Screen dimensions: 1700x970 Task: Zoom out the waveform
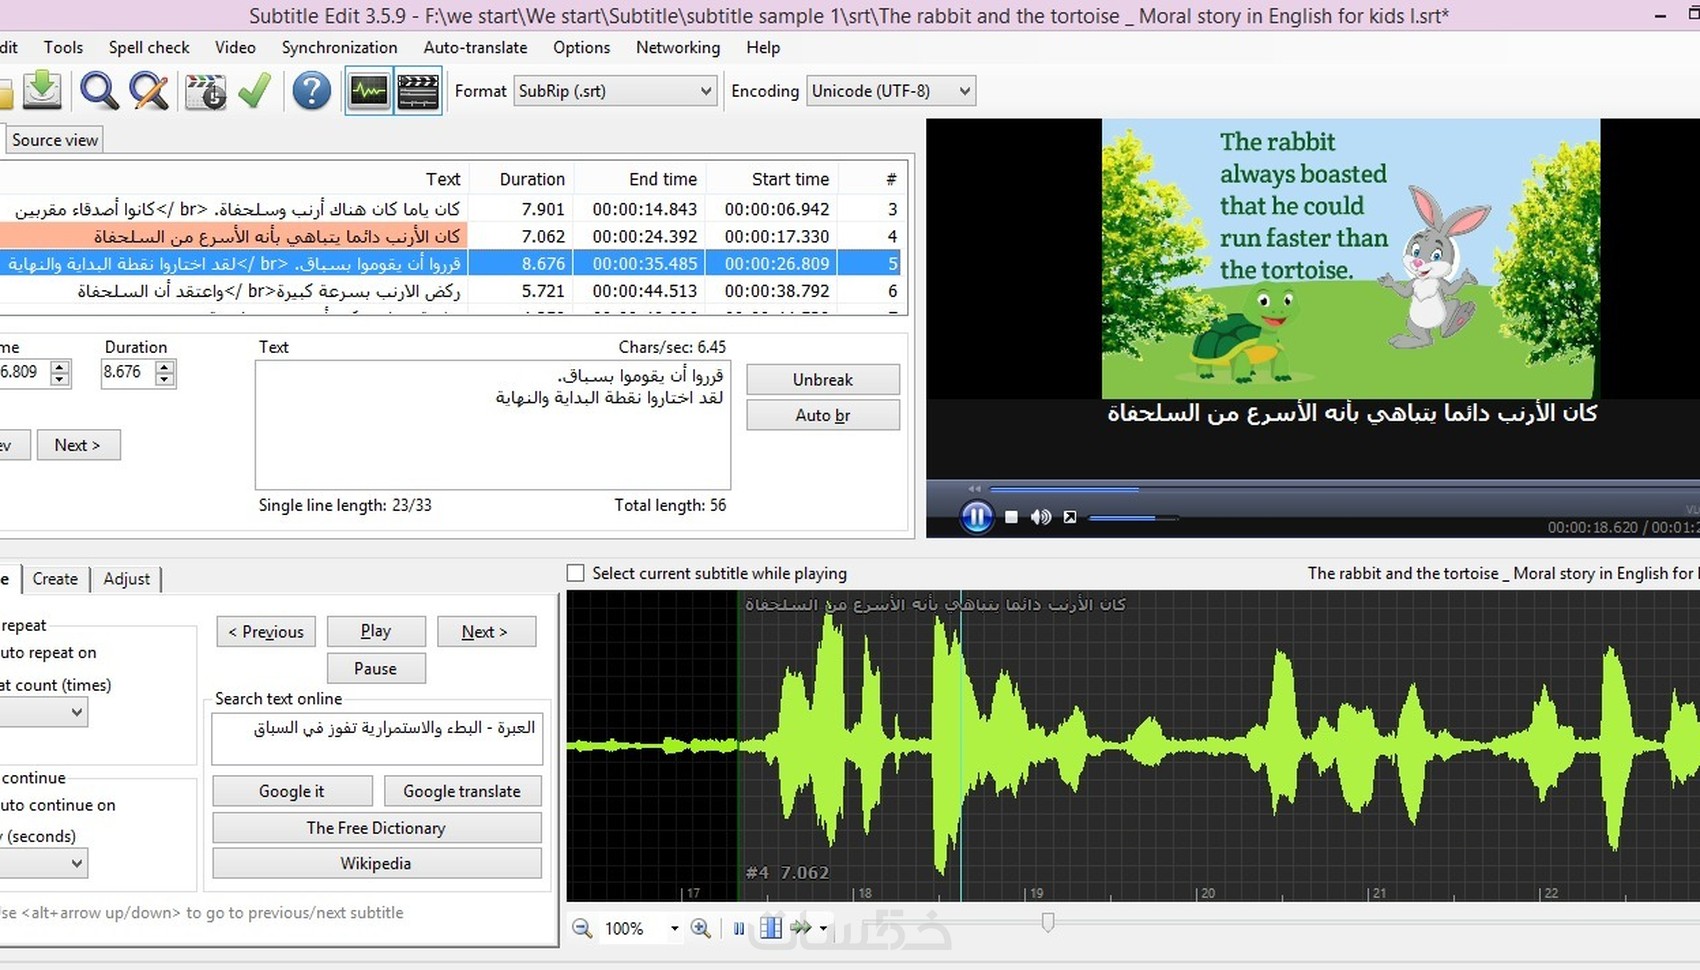[582, 928]
